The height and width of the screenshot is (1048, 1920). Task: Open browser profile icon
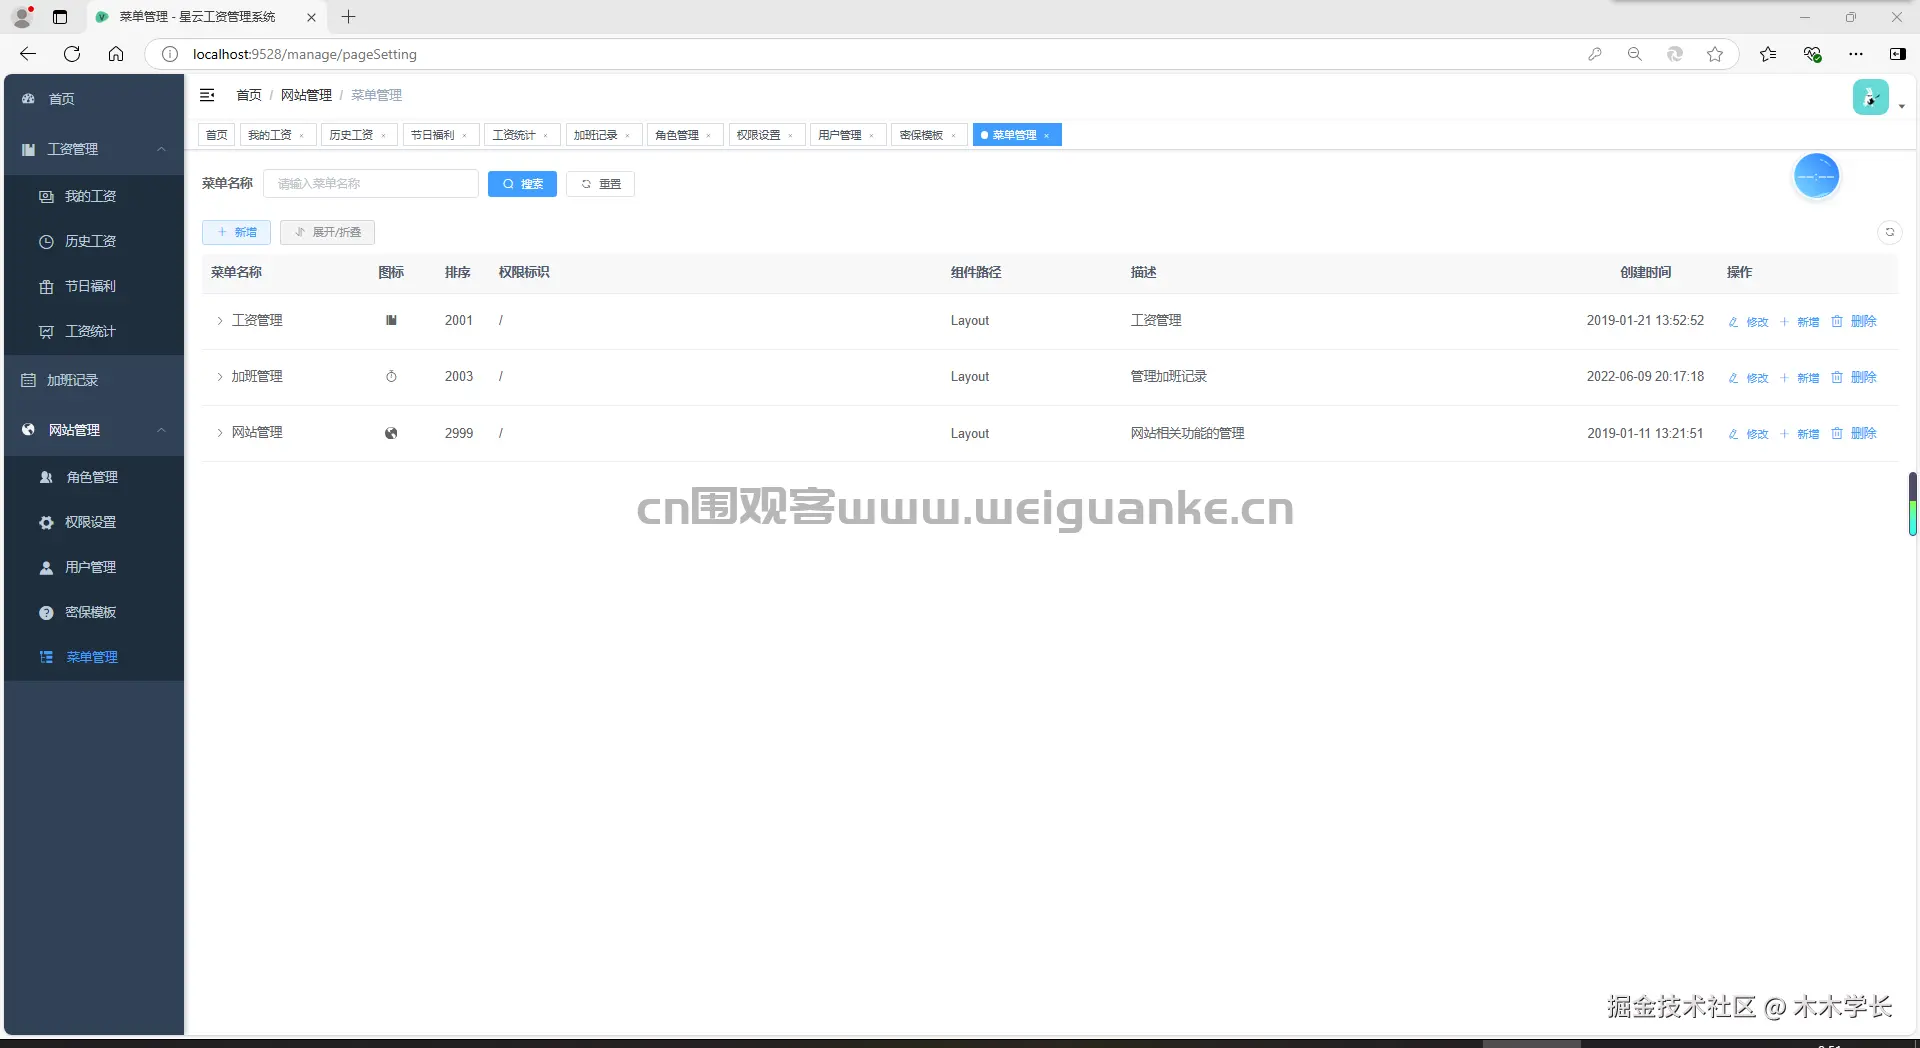[x=22, y=17]
